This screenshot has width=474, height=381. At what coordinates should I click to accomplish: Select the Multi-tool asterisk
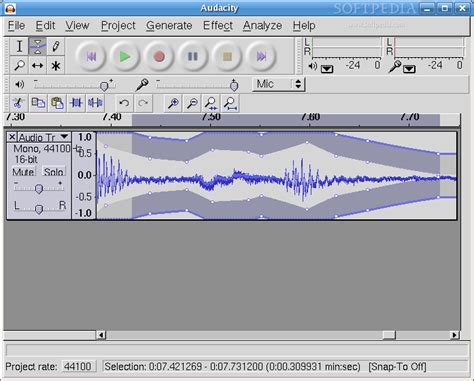pos(56,65)
